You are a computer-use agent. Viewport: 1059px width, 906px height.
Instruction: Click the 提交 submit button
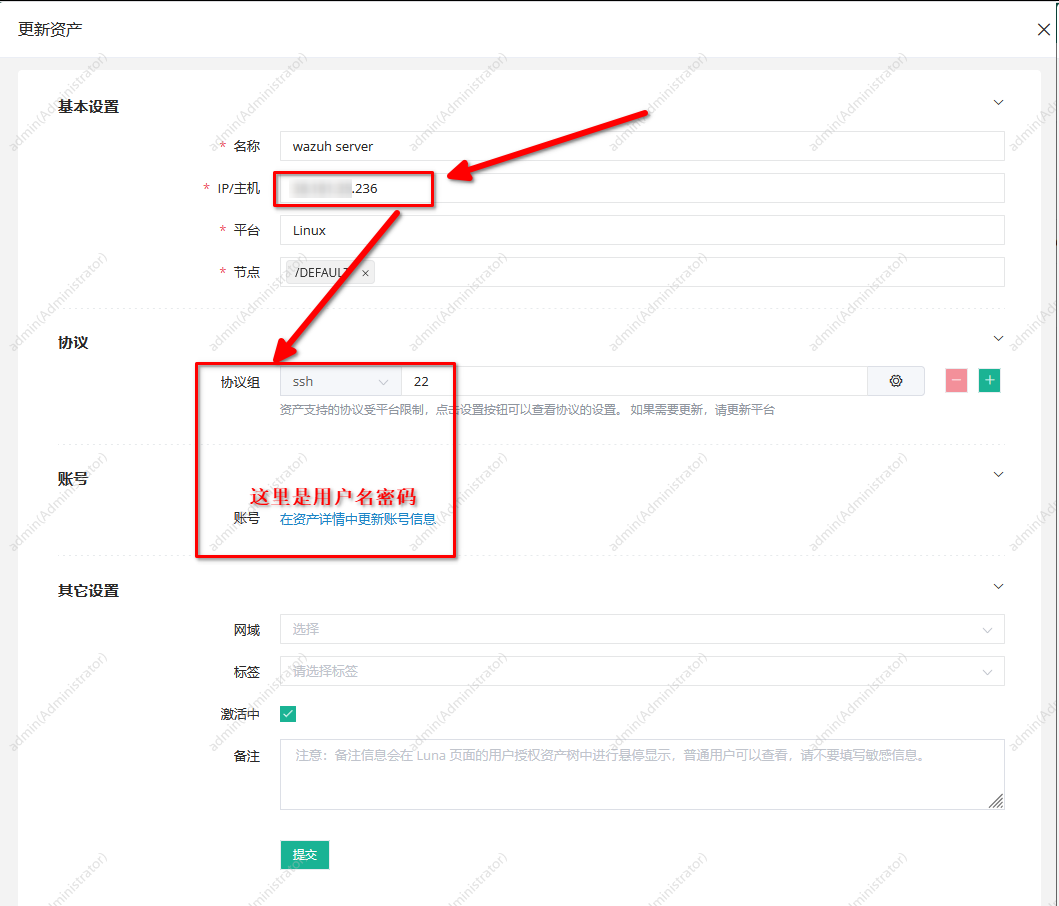304,855
